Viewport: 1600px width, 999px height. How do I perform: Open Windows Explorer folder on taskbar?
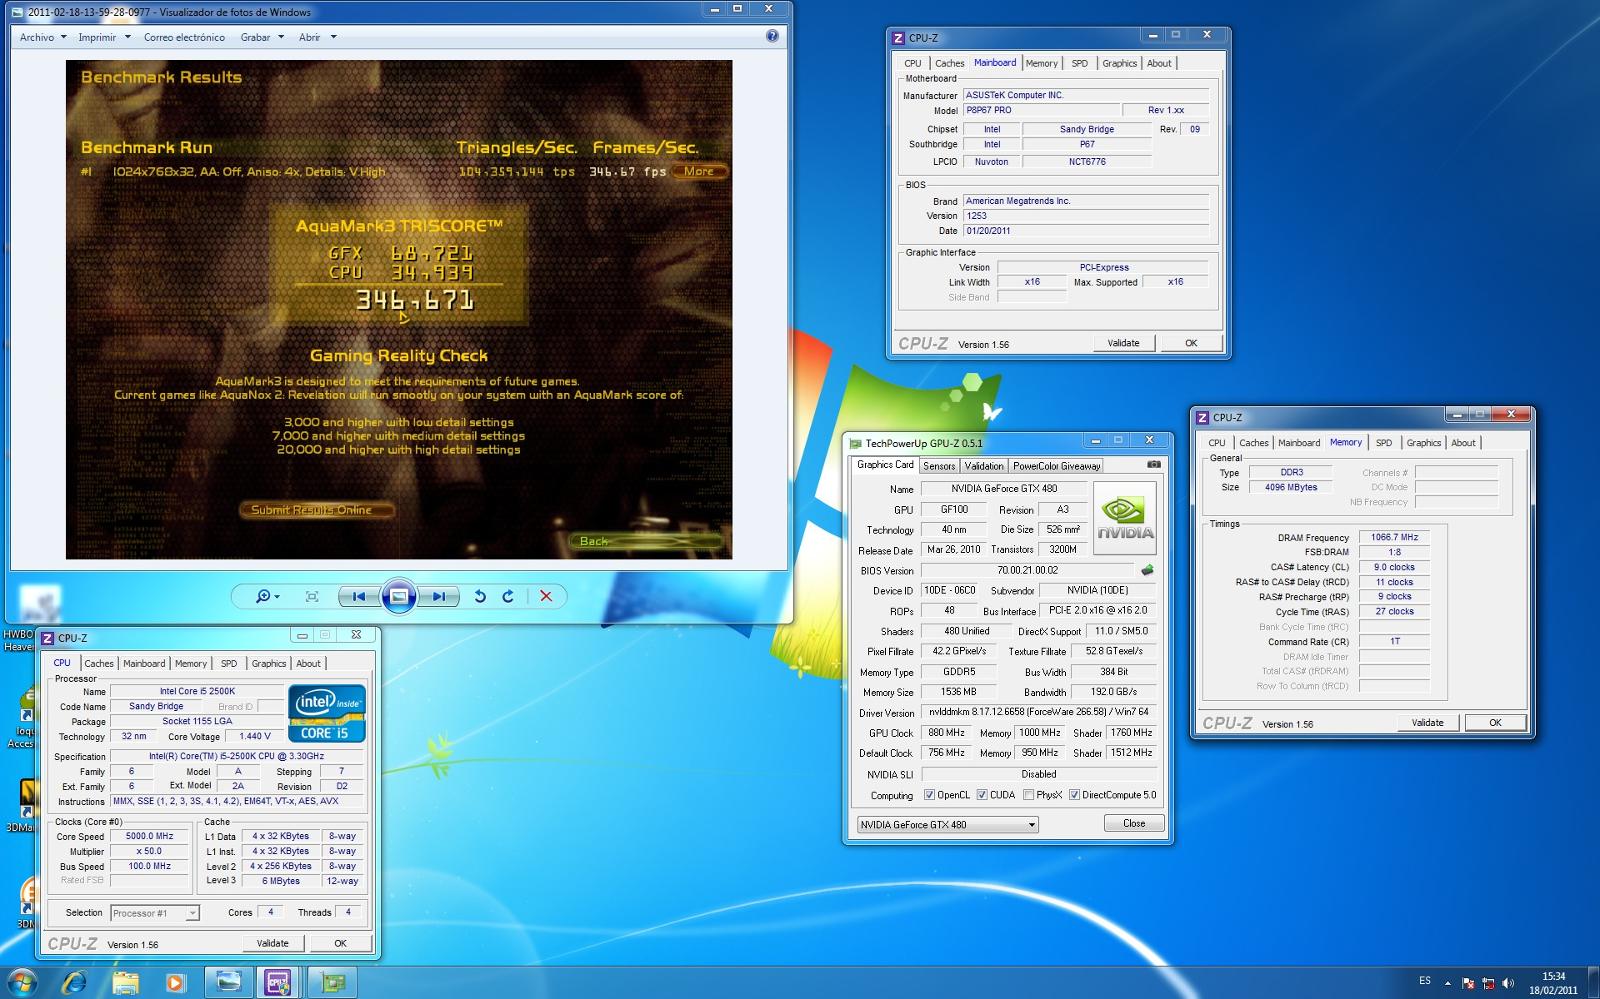[125, 982]
